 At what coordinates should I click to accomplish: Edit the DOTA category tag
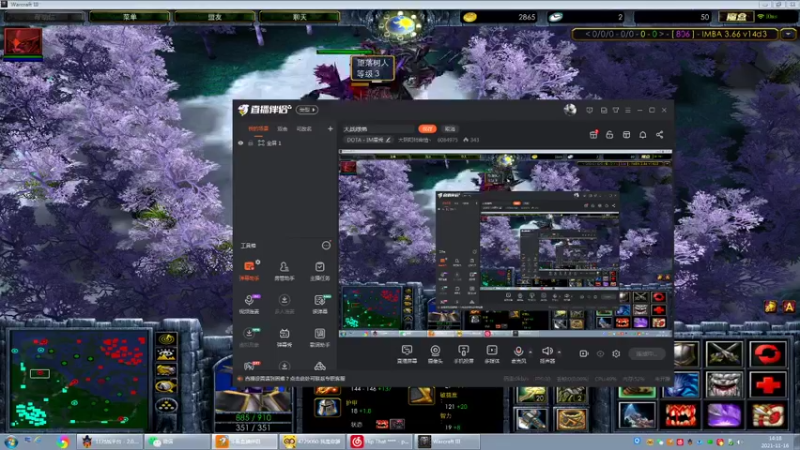(368, 140)
